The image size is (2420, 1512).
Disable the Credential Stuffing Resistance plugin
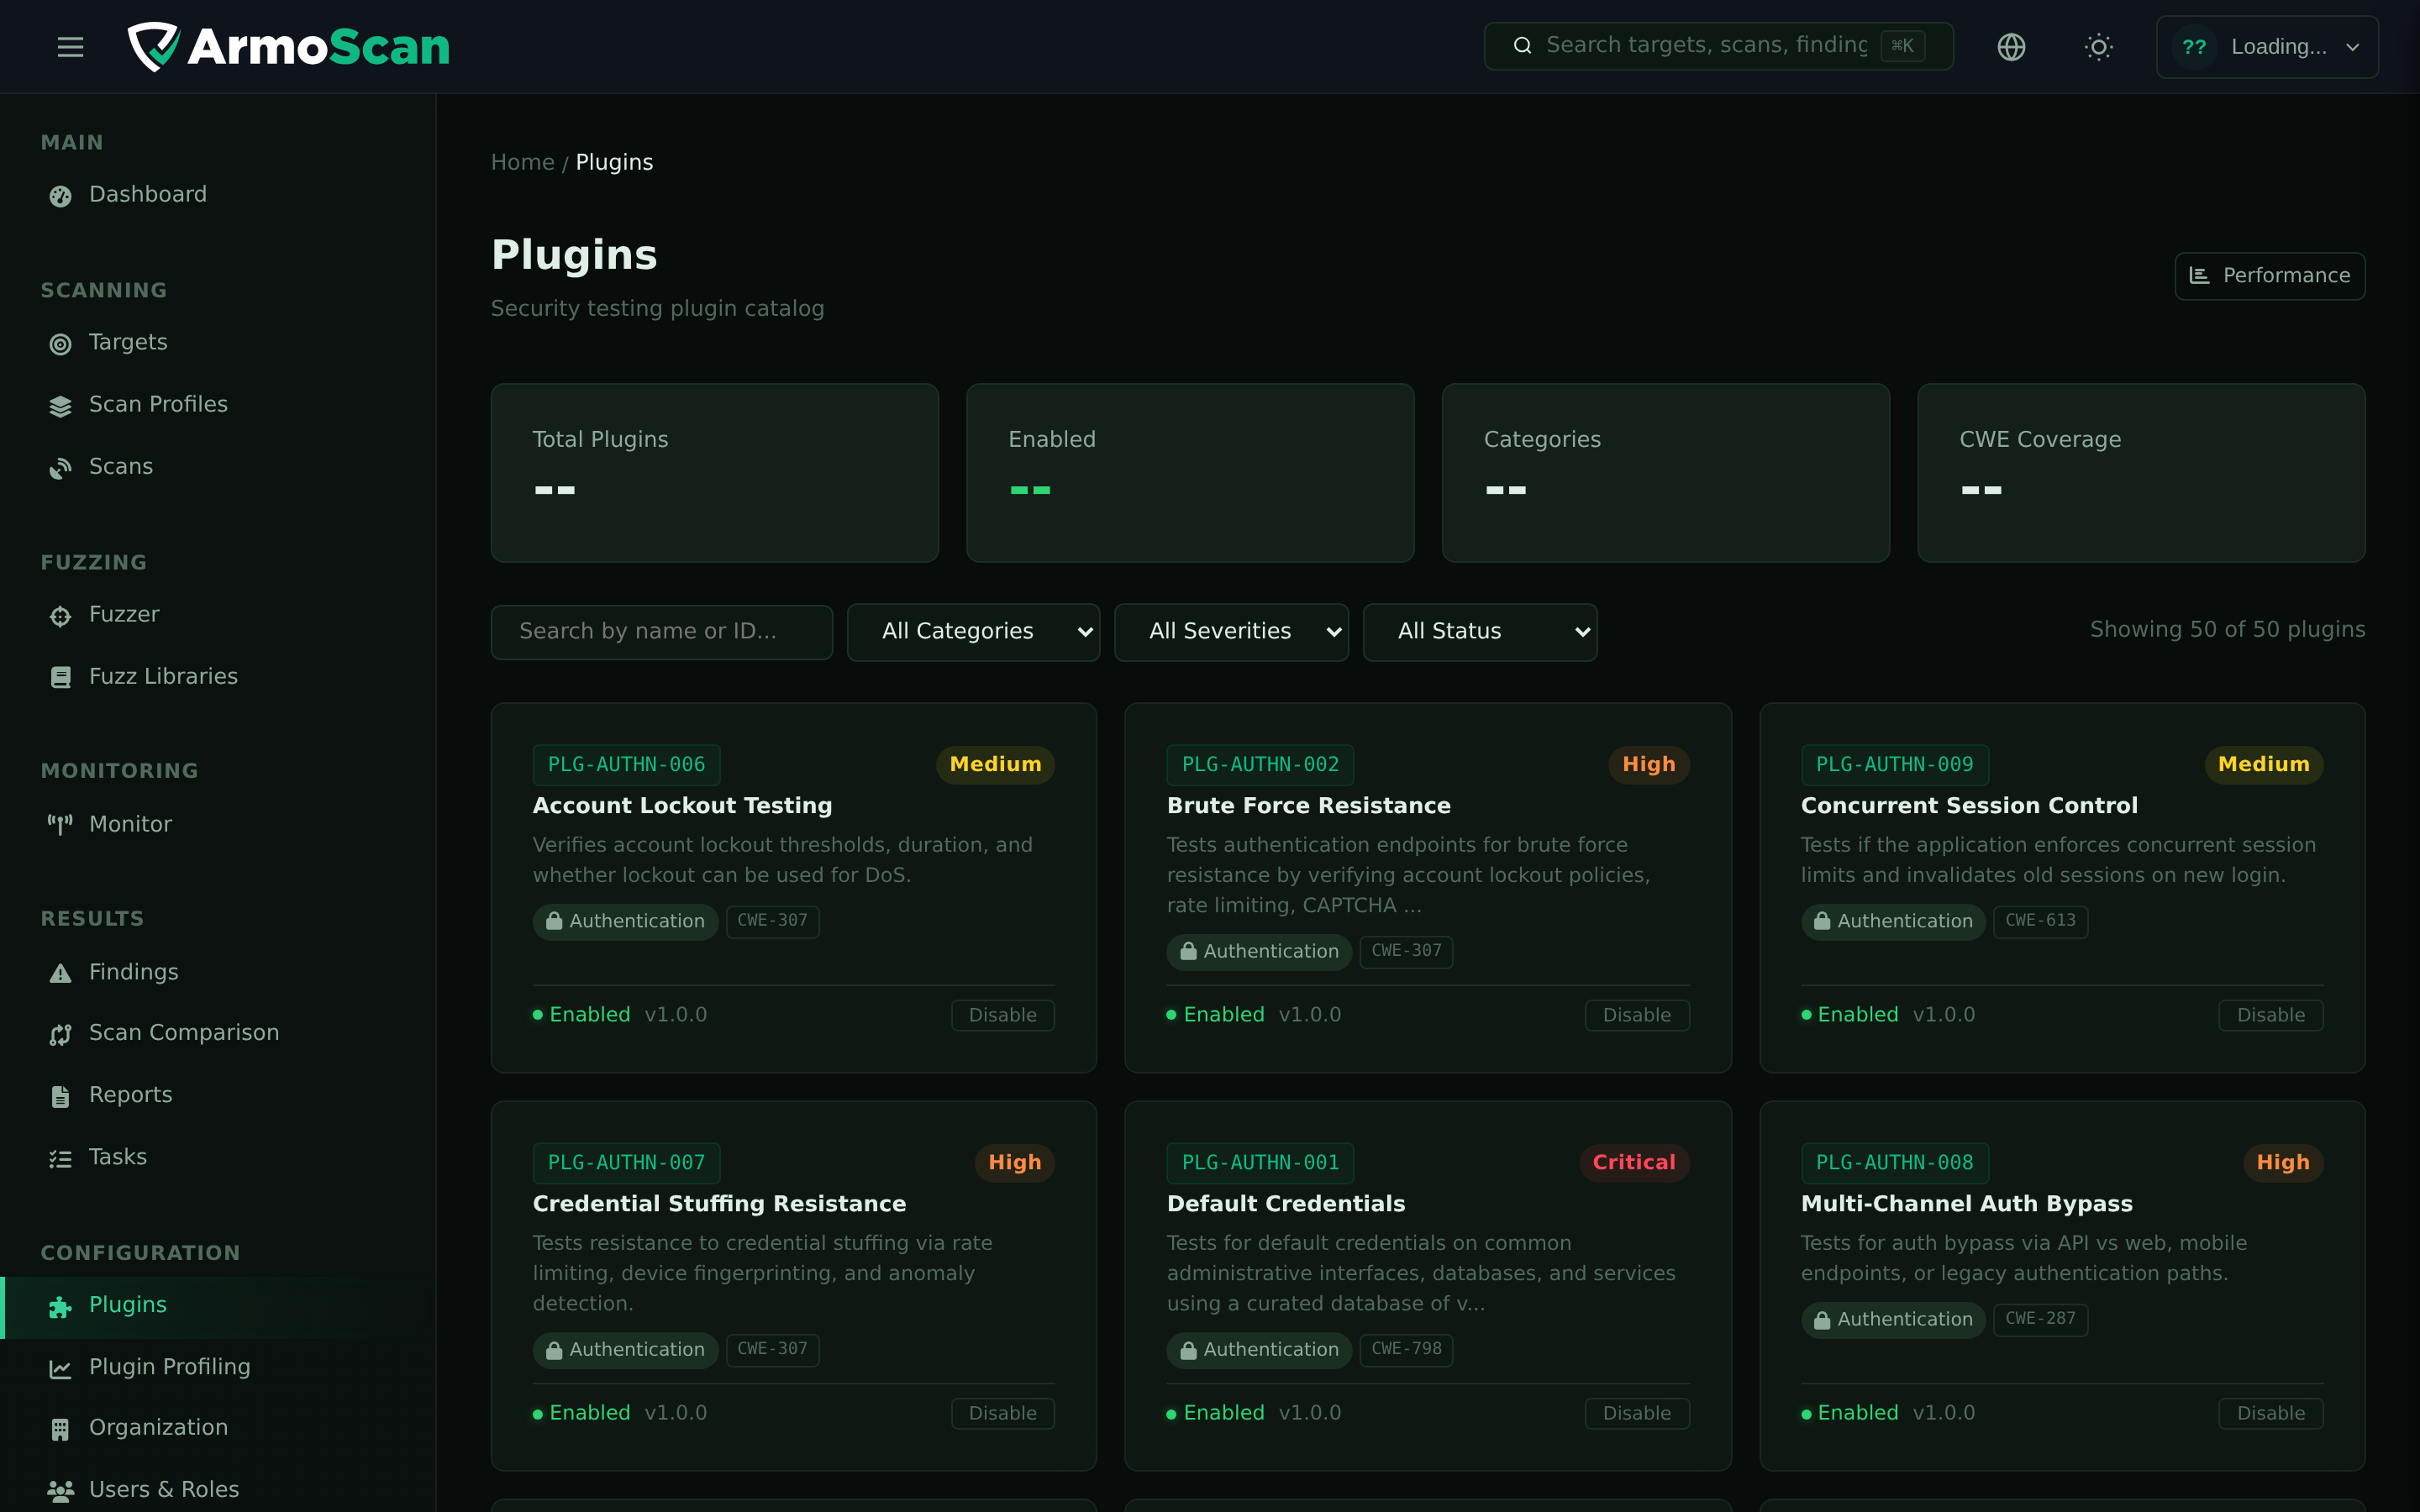click(1002, 1413)
